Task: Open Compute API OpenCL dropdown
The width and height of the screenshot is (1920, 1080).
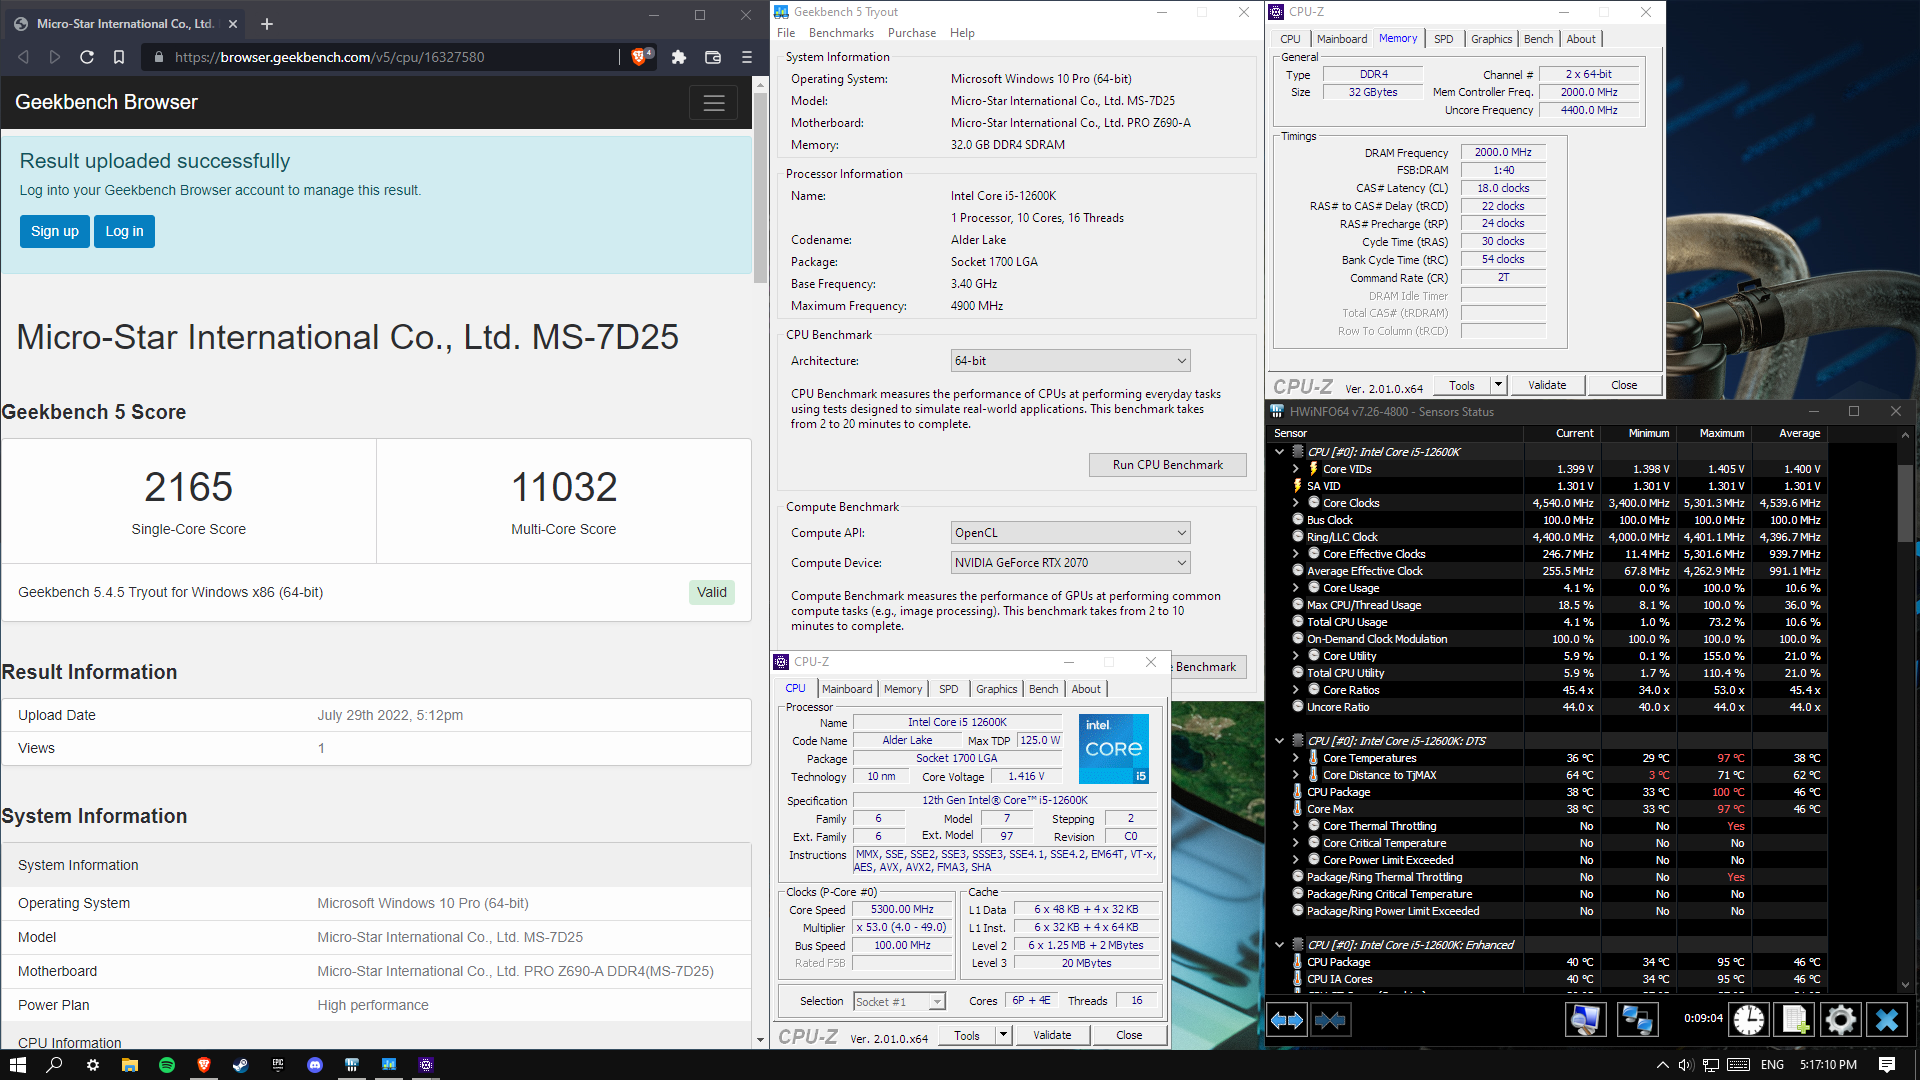Action: coord(1070,533)
